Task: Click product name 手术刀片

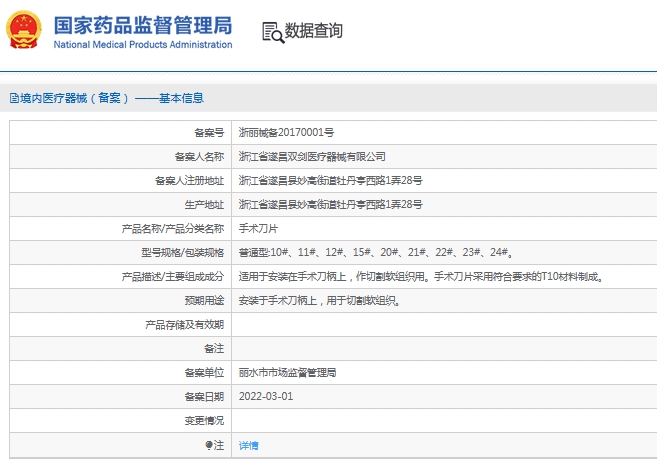Action: pos(258,229)
